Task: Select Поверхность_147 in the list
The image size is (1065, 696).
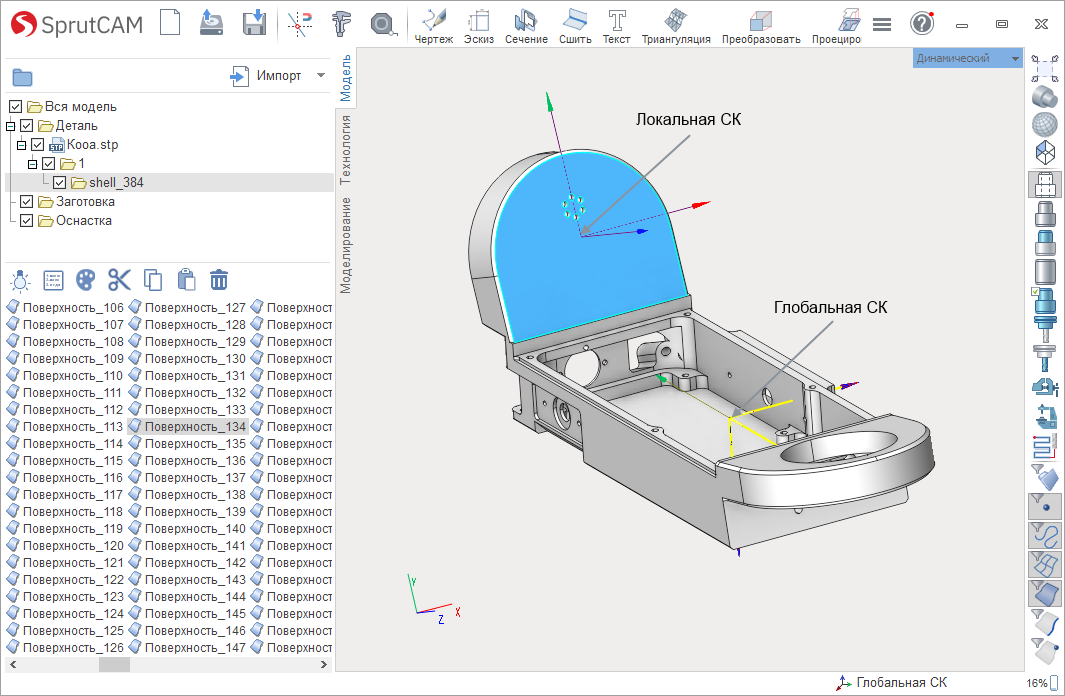Action: (187, 648)
